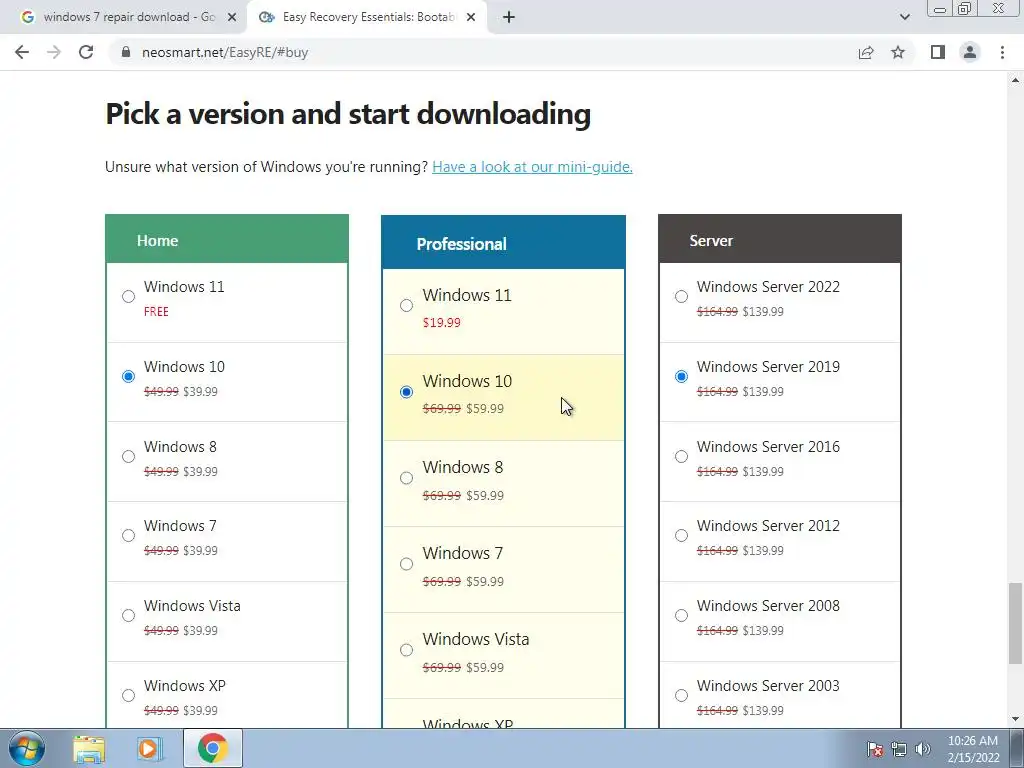
Task: Choose Home Windows 8 radio button
Action: [x=129, y=456]
